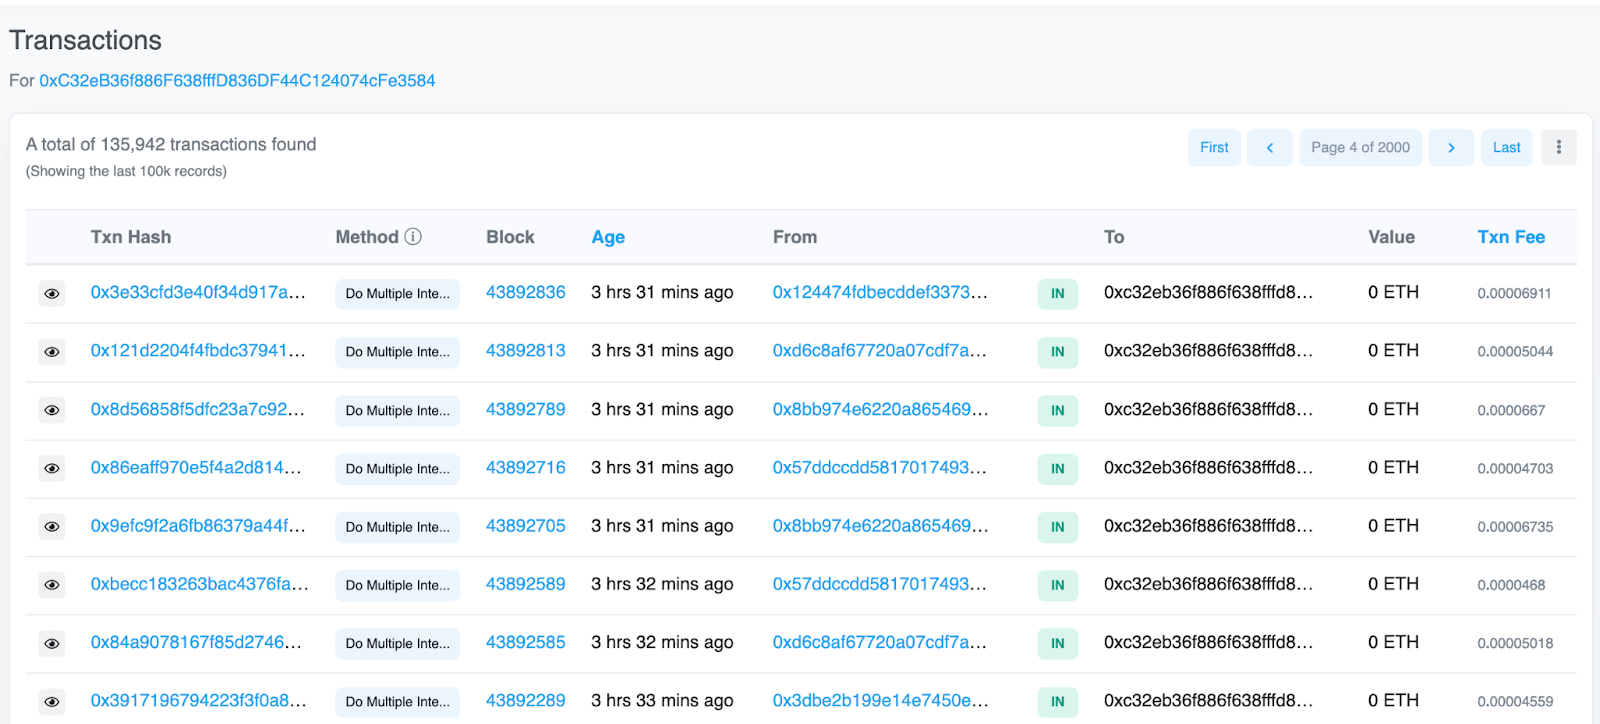The height and width of the screenshot is (724, 1600).
Task: Sort by the Txn Fee column header
Action: coord(1511,237)
